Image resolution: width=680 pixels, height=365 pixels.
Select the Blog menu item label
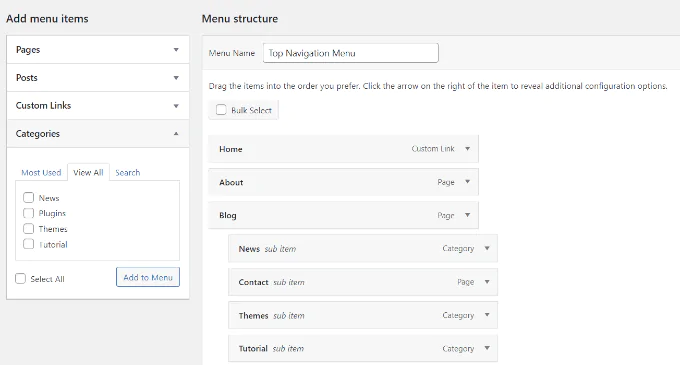[228, 215]
